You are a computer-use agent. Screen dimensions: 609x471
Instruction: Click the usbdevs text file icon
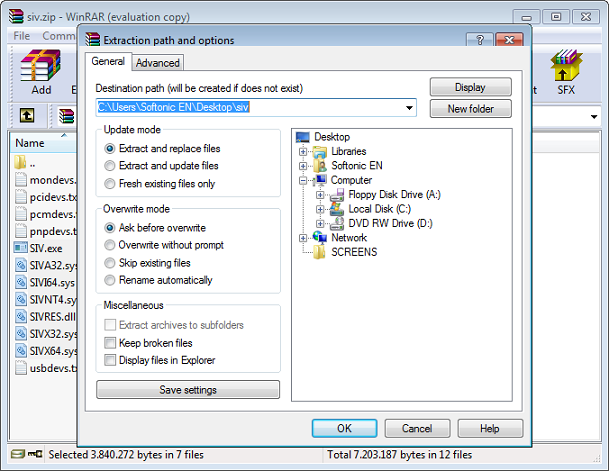coord(21,367)
